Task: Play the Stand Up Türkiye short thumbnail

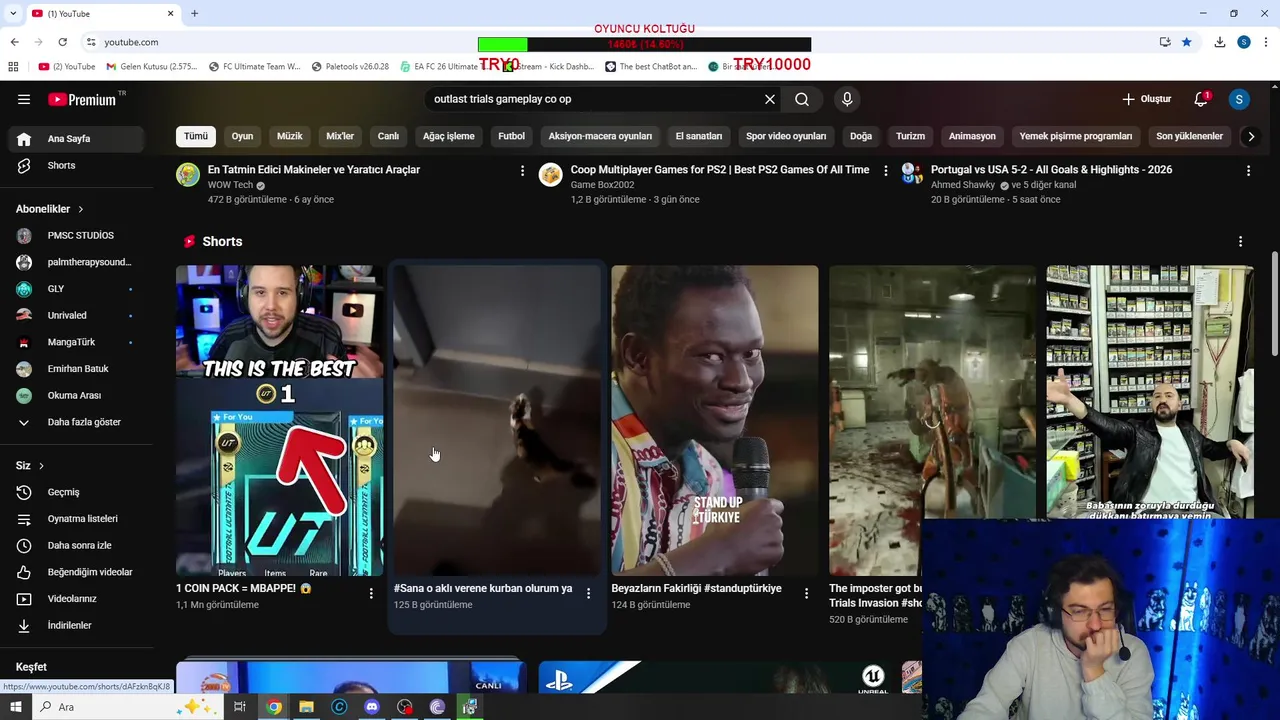Action: click(x=715, y=420)
